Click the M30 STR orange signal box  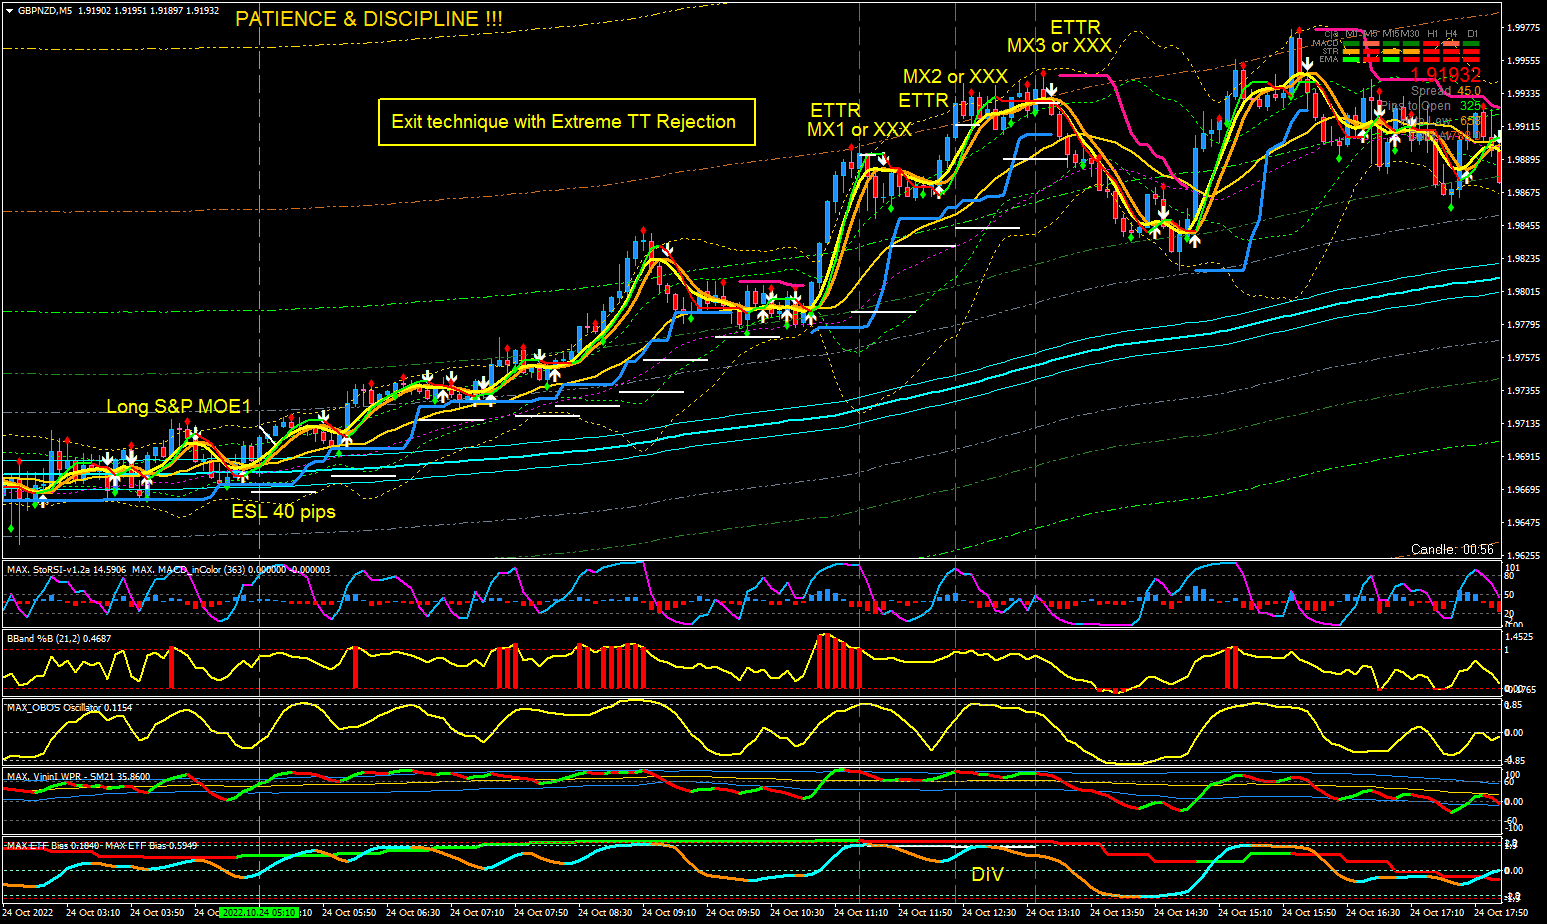(x=1411, y=51)
